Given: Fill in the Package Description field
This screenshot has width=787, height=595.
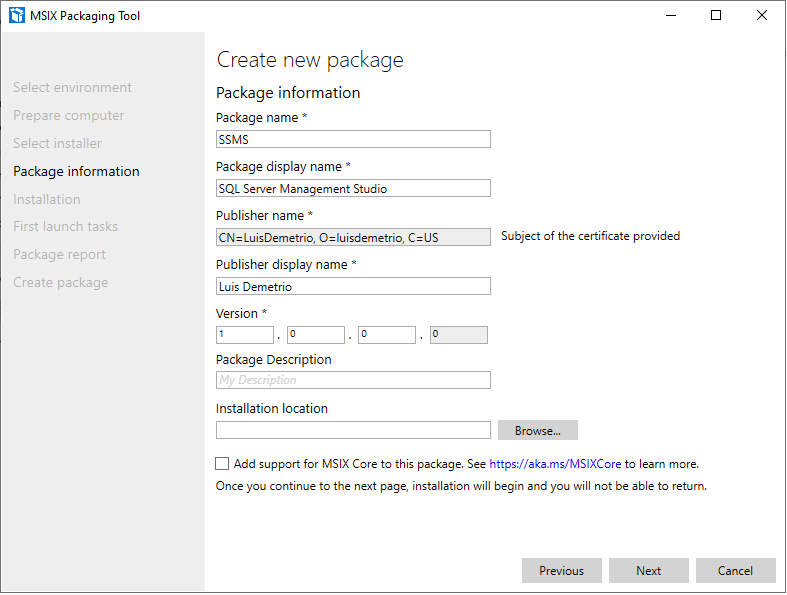Looking at the screenshot, I should pyautogui.click(x=353, y=380).
